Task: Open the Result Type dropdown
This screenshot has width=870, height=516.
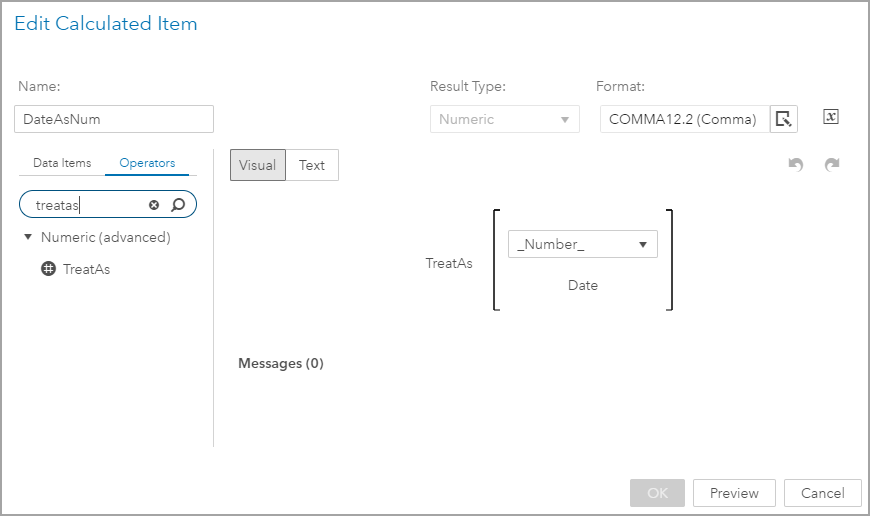Action: tap(505, 119)
